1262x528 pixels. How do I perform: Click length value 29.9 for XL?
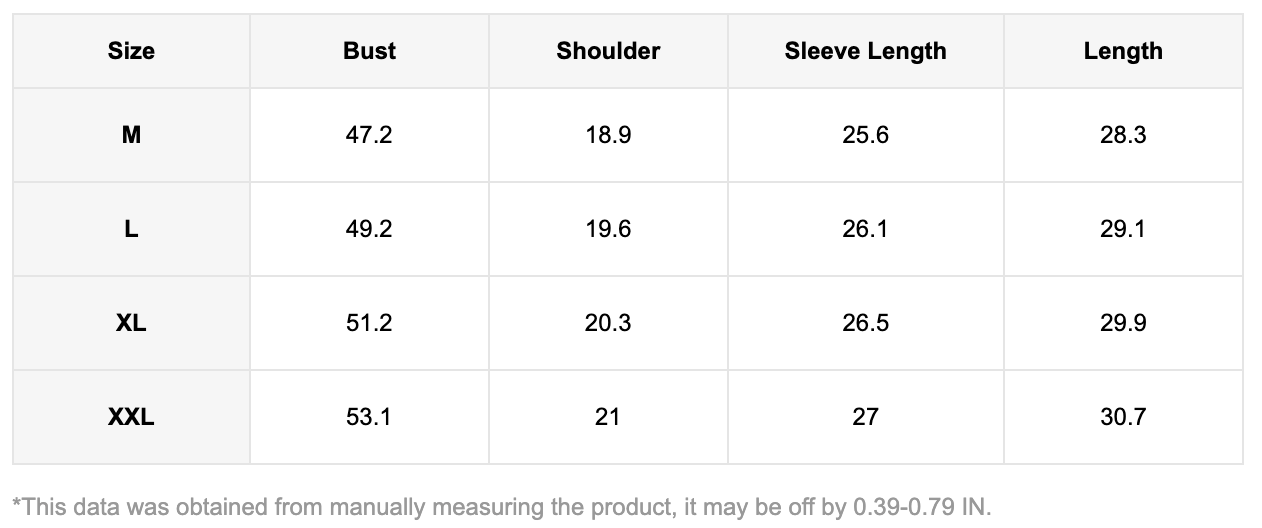click(x=1123, y=323)
